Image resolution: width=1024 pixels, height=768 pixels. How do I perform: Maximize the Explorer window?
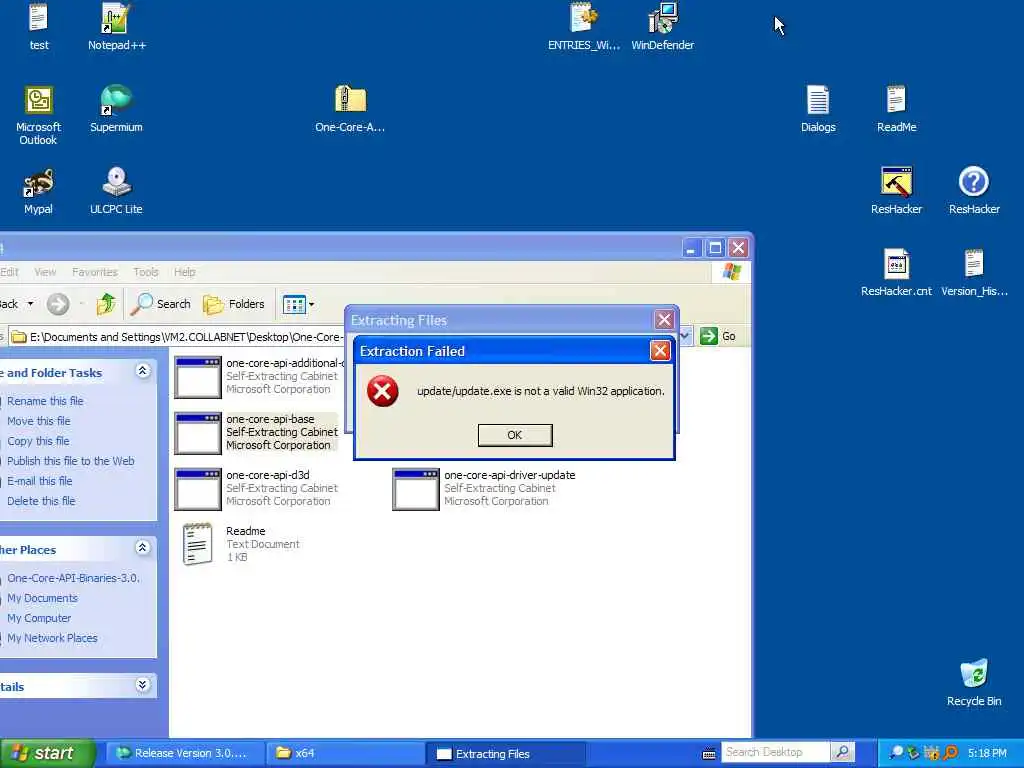(x=715, y=248)
